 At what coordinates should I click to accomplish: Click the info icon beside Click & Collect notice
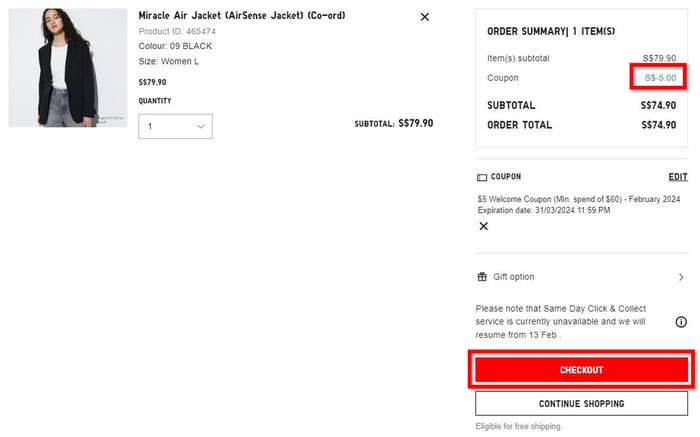[681, 322]
